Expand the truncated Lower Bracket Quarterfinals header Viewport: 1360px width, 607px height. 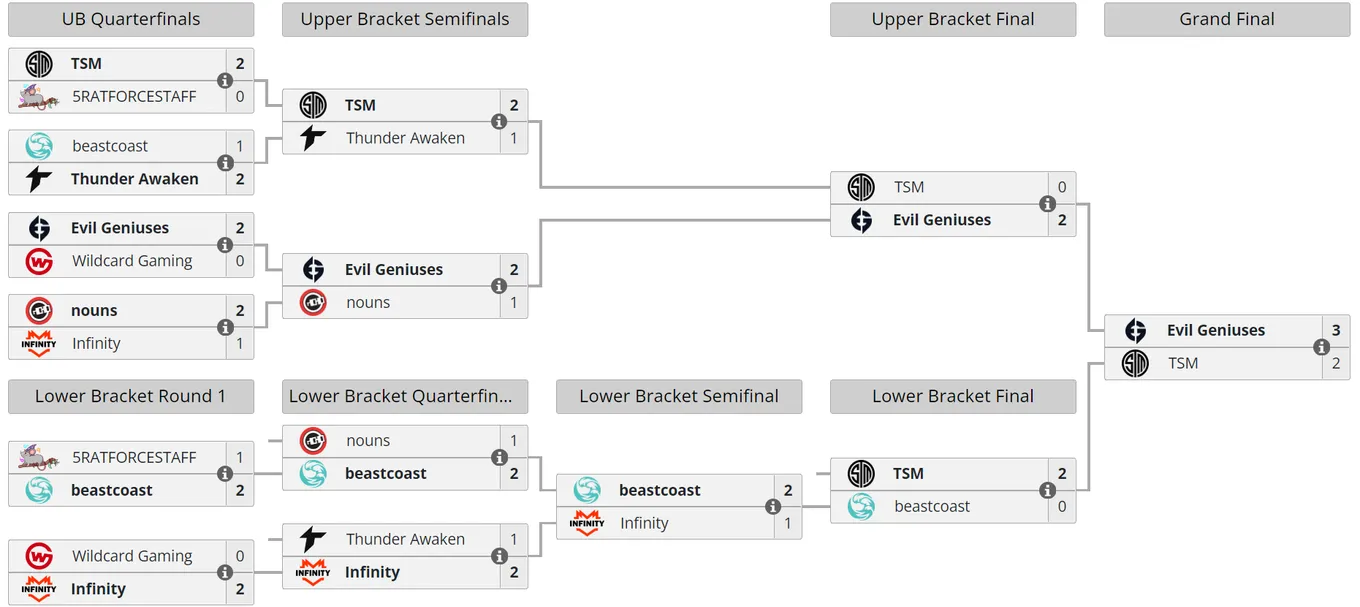point(405,396)
